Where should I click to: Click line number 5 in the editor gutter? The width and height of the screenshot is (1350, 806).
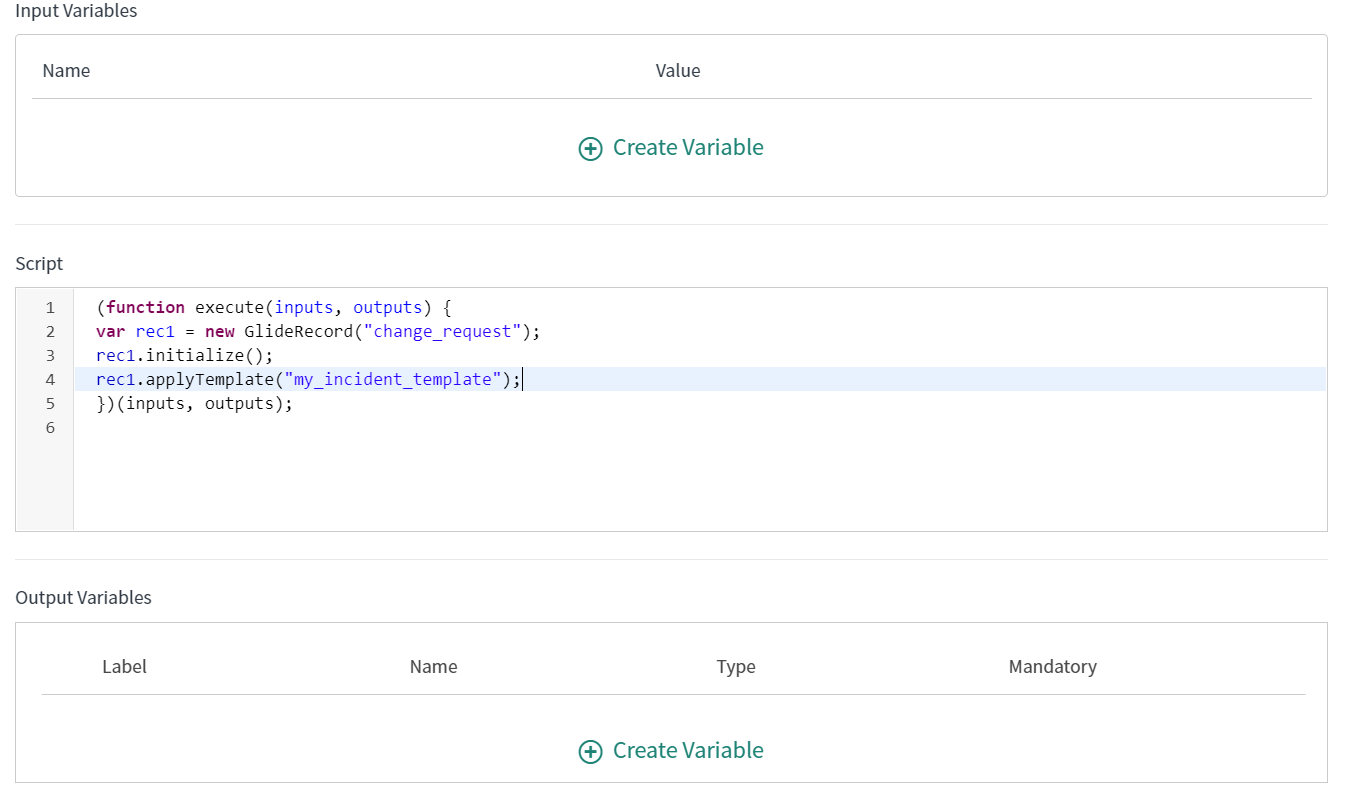(50, 403)
